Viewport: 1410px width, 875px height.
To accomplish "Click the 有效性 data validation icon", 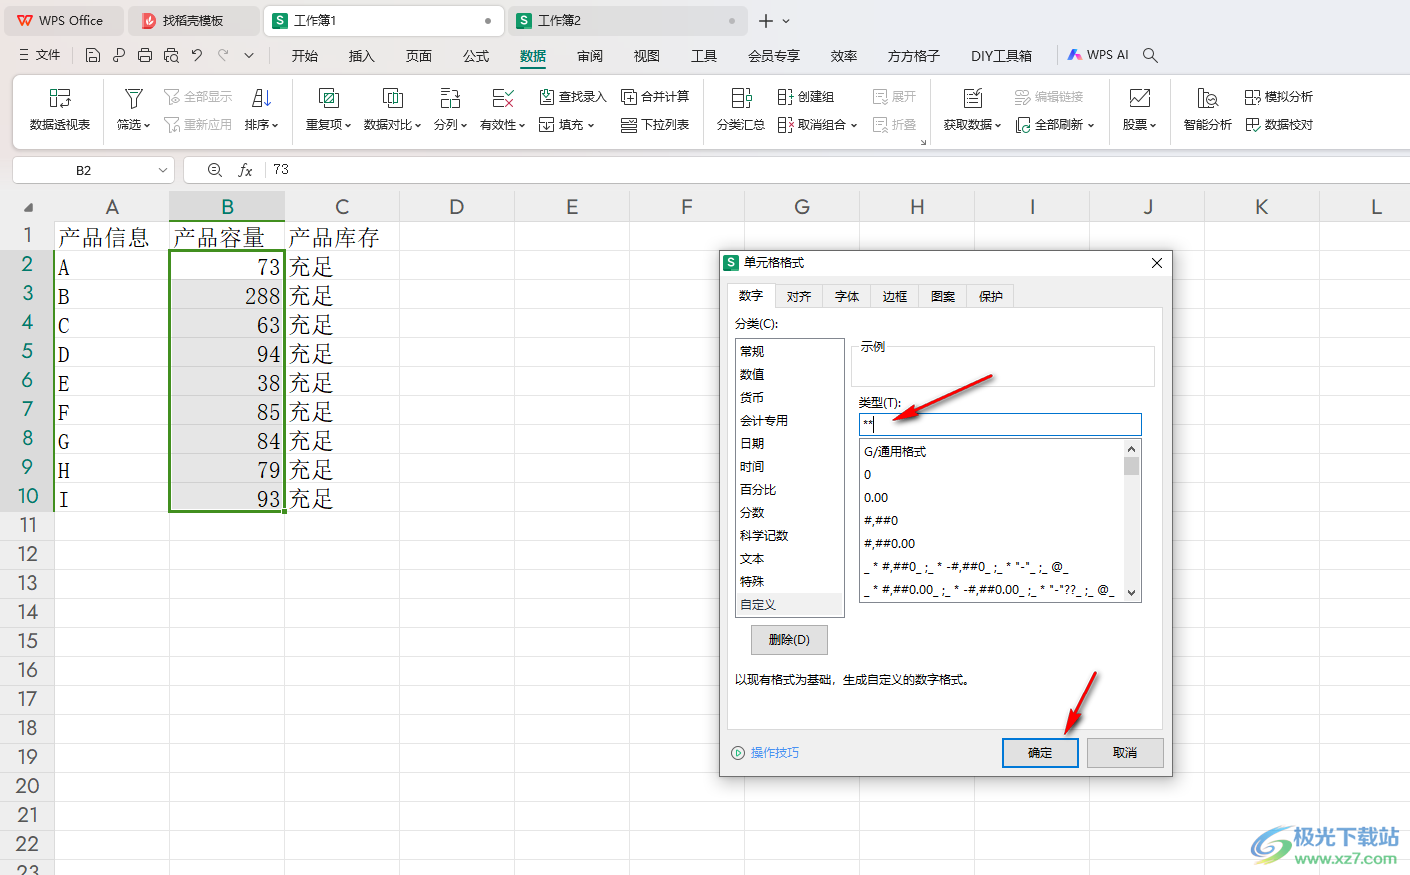I will [503, 98].
